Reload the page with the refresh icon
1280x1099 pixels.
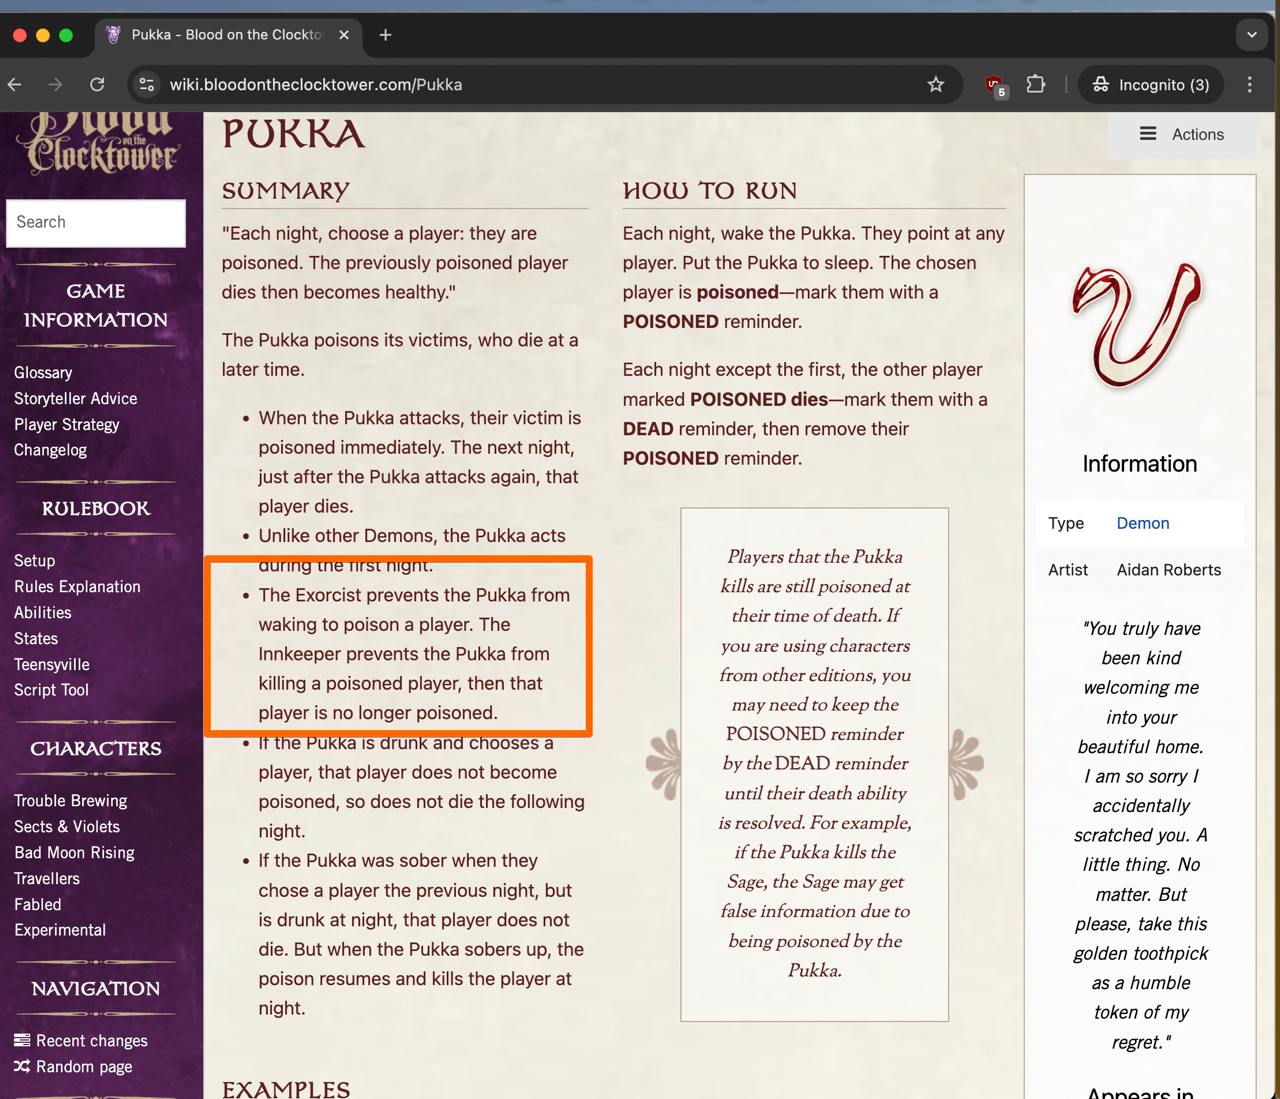click(97, 85)
